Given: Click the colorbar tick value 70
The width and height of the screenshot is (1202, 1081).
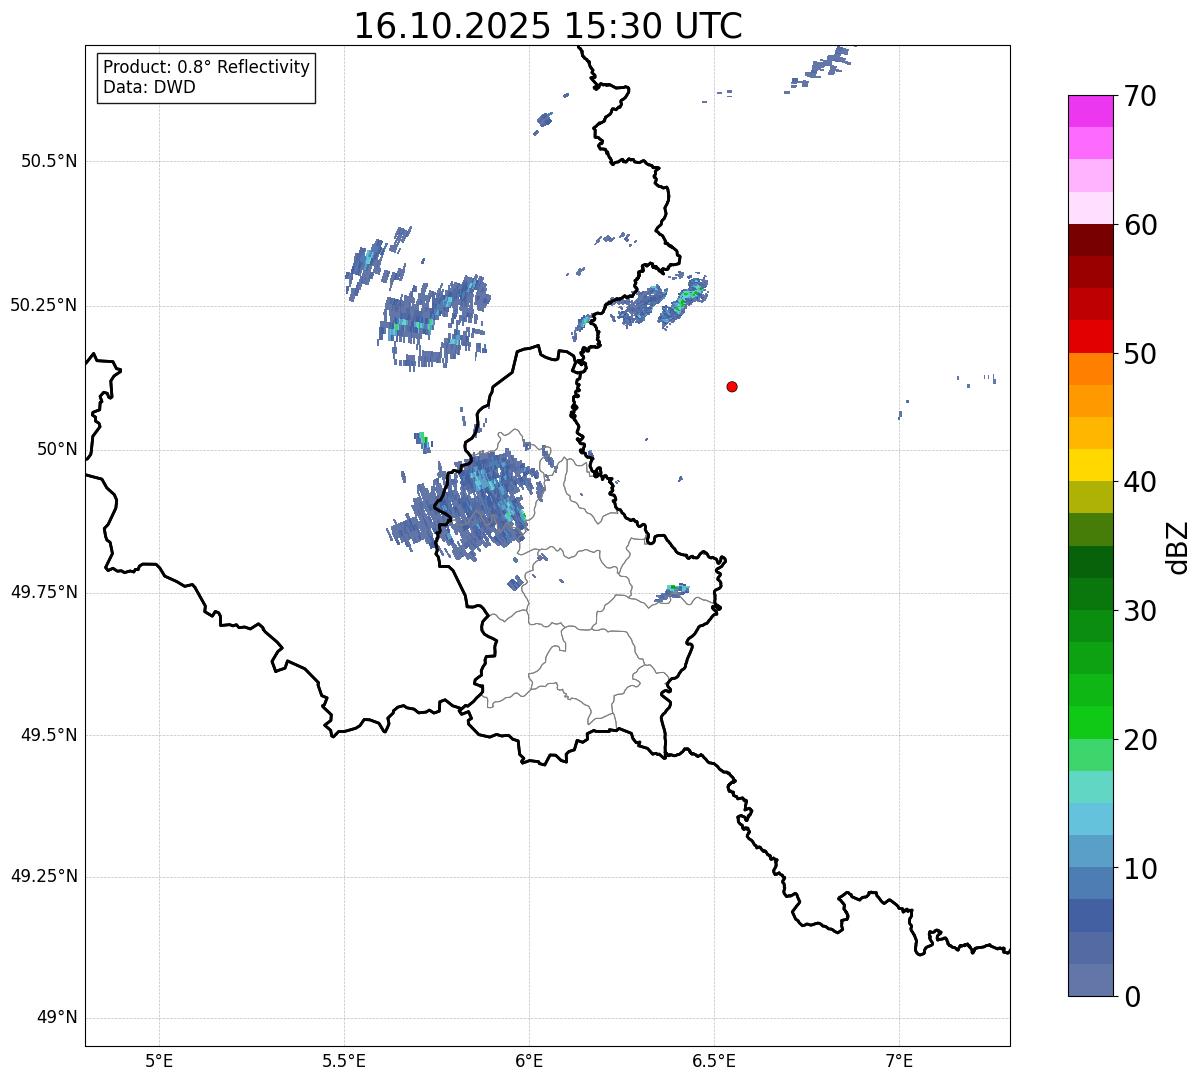Looking at the screenshot, I should [x=1140, y=96].
